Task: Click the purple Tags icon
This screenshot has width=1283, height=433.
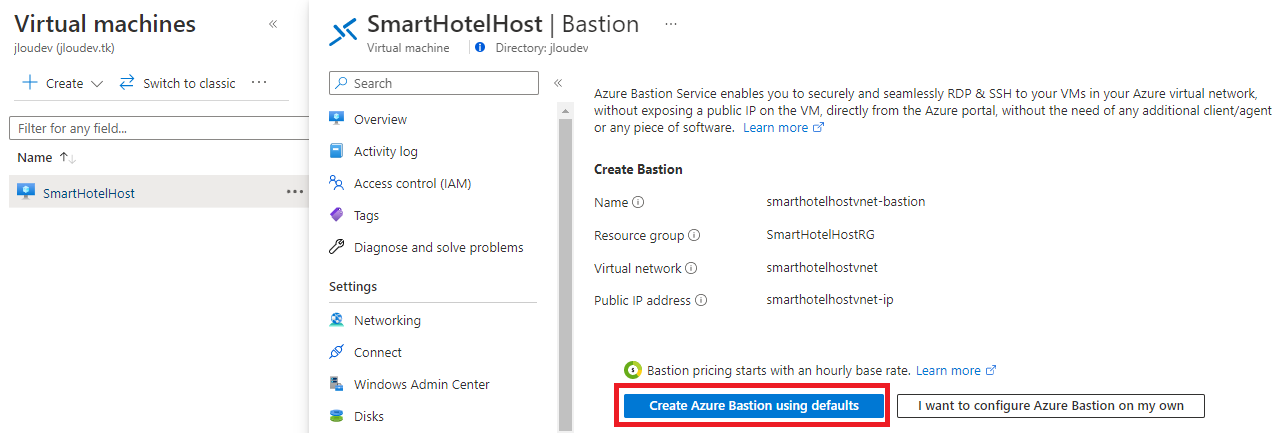Action: click(x=336, y=215)
